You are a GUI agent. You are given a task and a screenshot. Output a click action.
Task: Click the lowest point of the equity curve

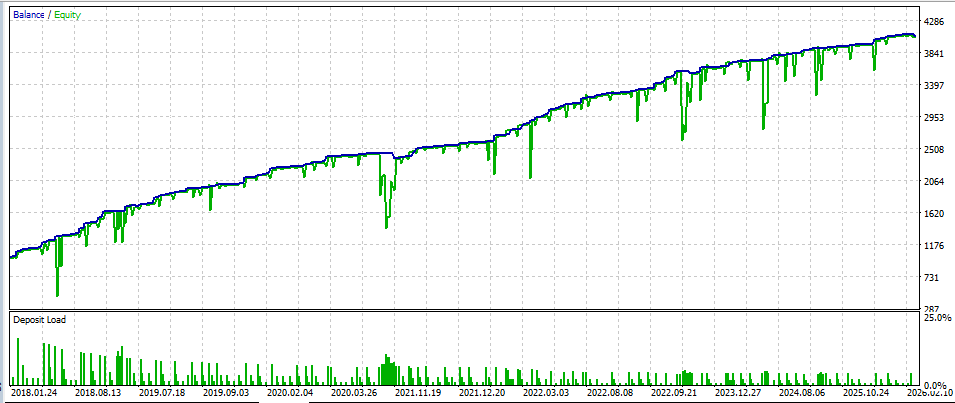tap(57, 296)
